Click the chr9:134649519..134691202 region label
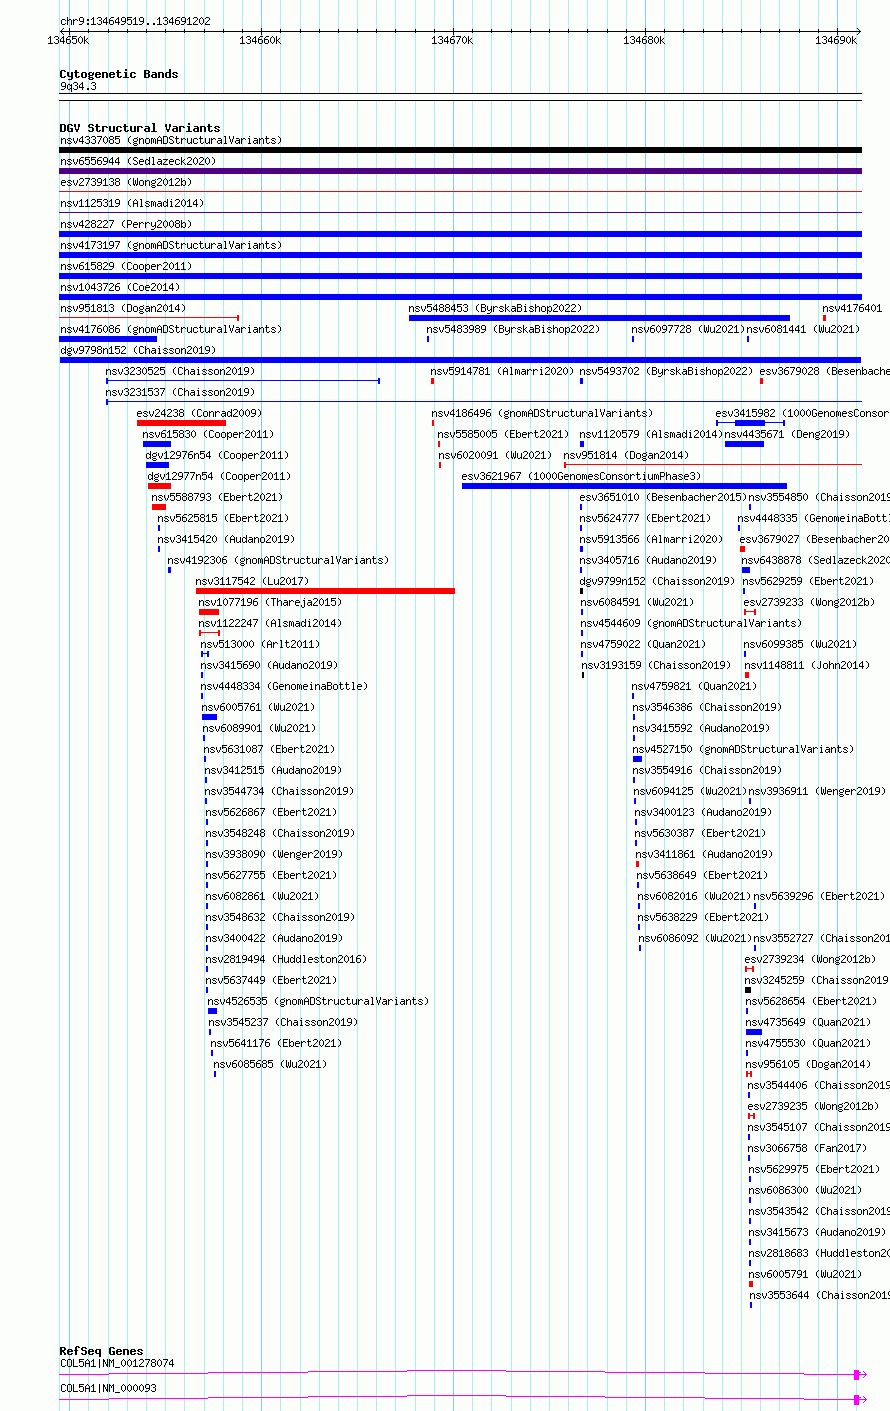890x1411 pixels. tap(135, 21)
